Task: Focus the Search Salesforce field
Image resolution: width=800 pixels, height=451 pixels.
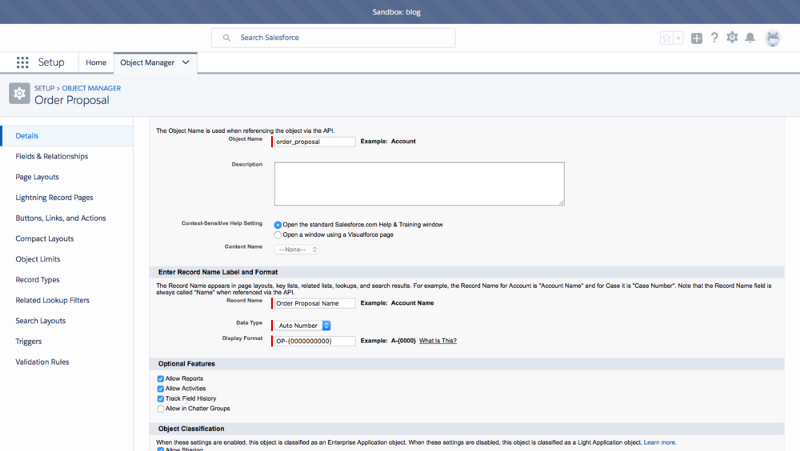Action: pyautogui.click(x=333, y=38)
